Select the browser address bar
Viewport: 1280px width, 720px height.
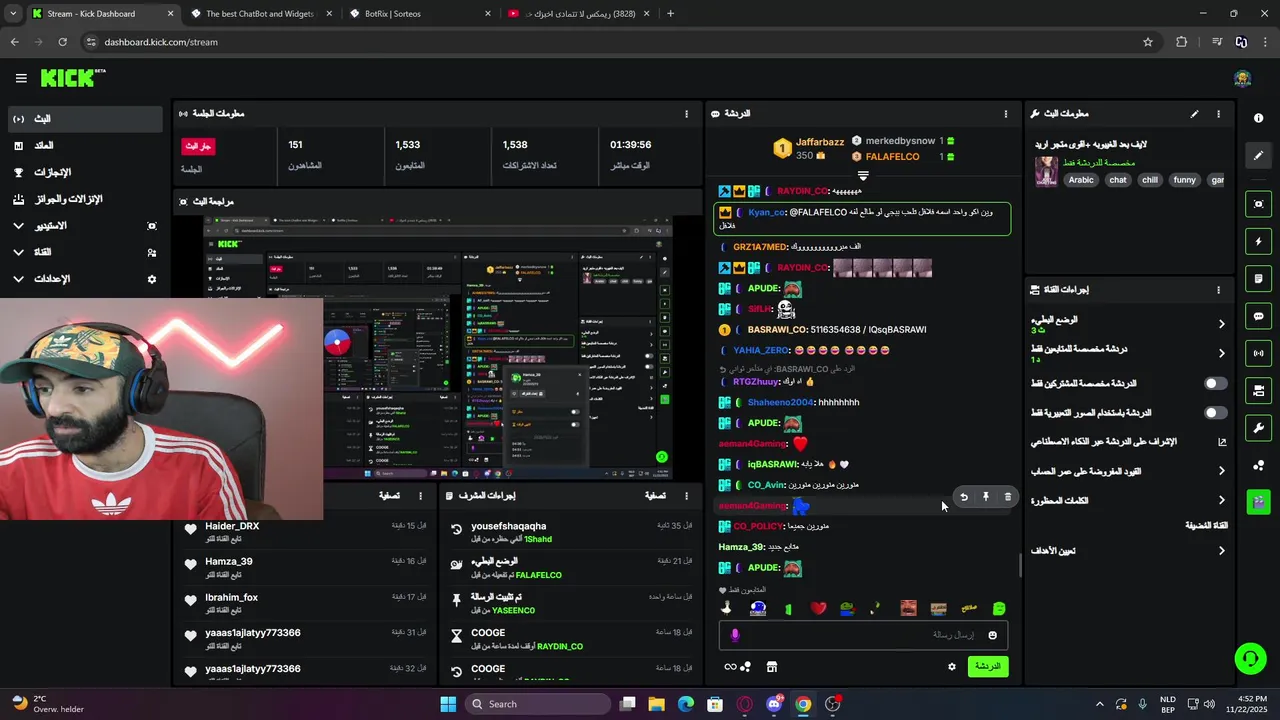click(x=618, y=42)
